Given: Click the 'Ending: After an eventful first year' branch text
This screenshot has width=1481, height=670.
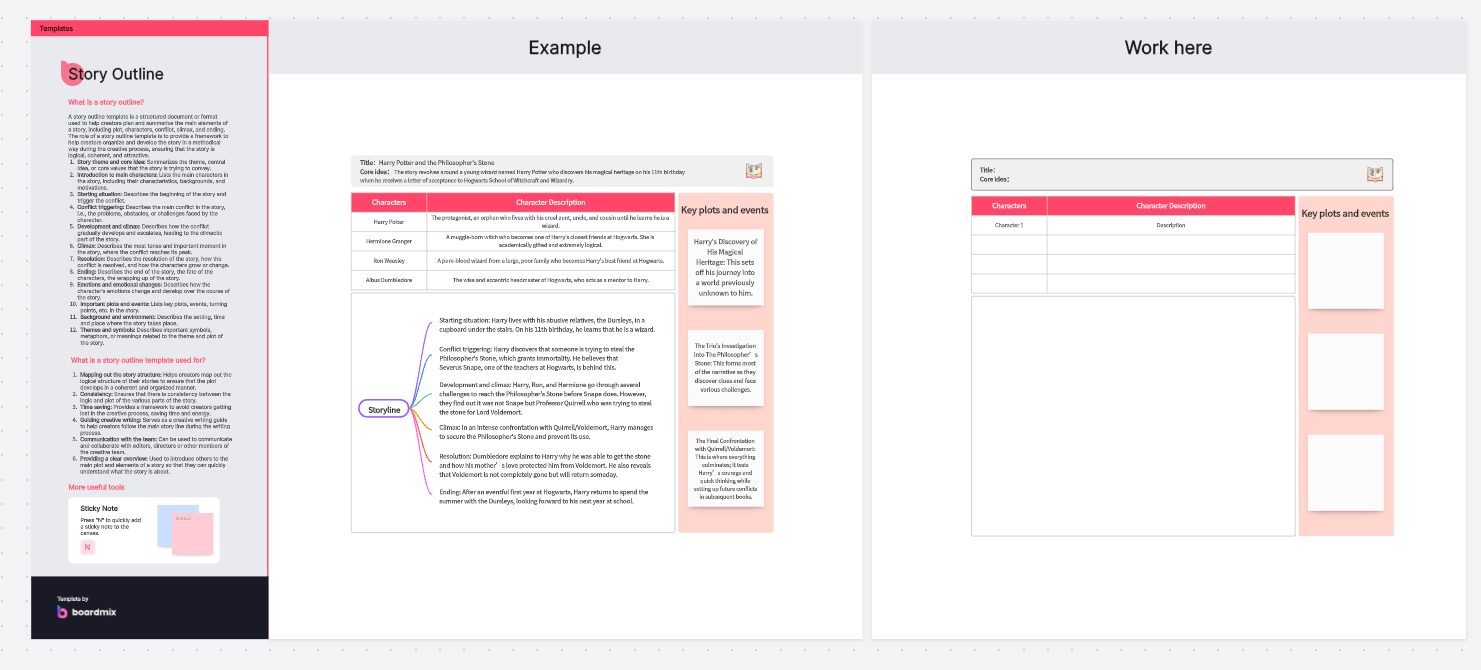Looking at the screenshot, I should pyautogui.click(x=544, y=496).
